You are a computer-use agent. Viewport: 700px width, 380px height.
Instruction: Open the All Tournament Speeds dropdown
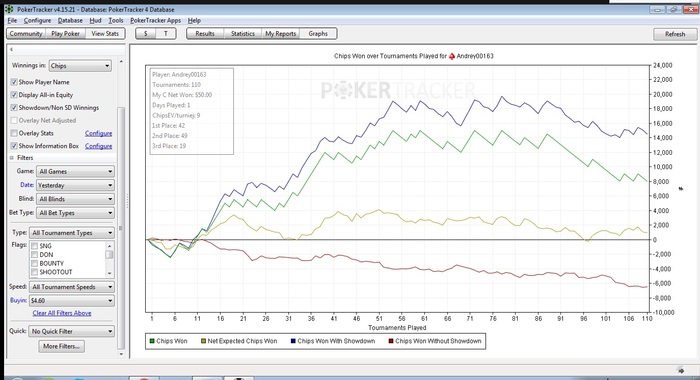click(x=72, y=287)
